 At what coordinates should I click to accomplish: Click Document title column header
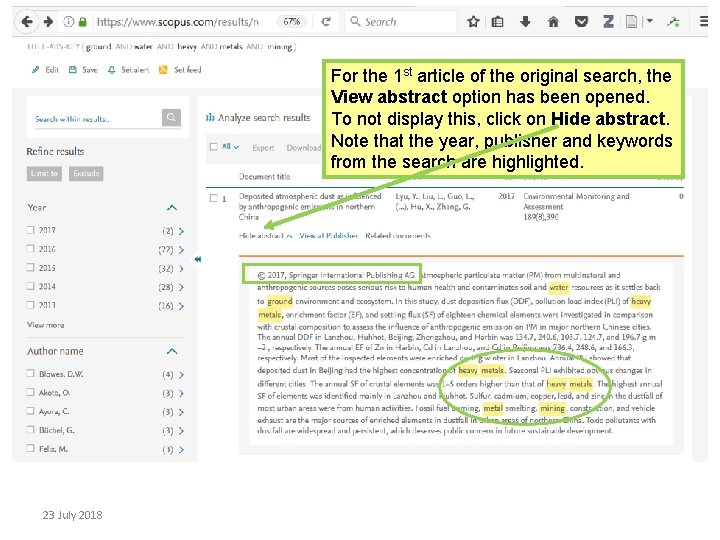(264, 176)
